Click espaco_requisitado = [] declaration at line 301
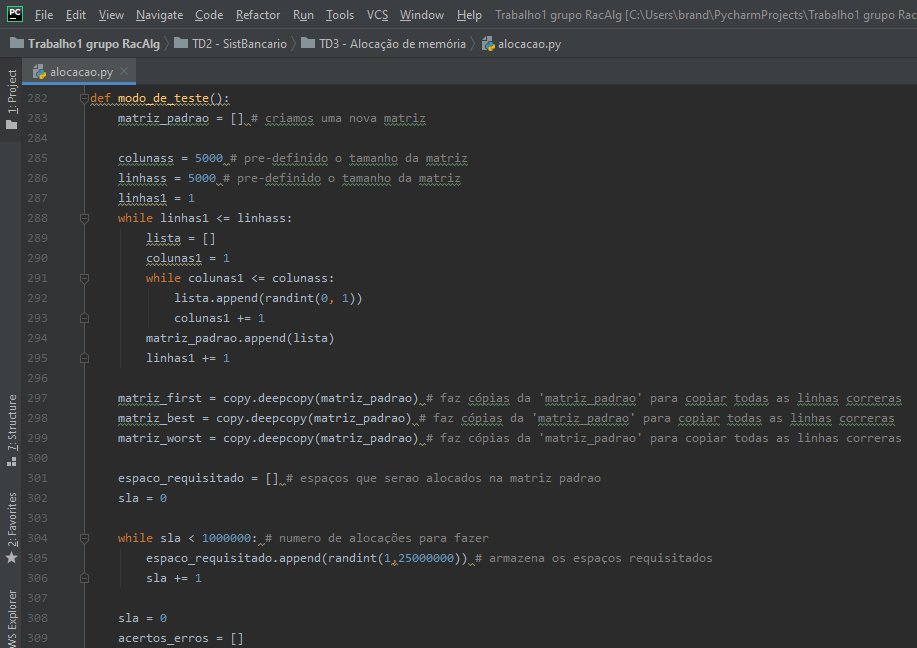Image resolution: width=917 pixels, height=648 pixels. [198, 478]
